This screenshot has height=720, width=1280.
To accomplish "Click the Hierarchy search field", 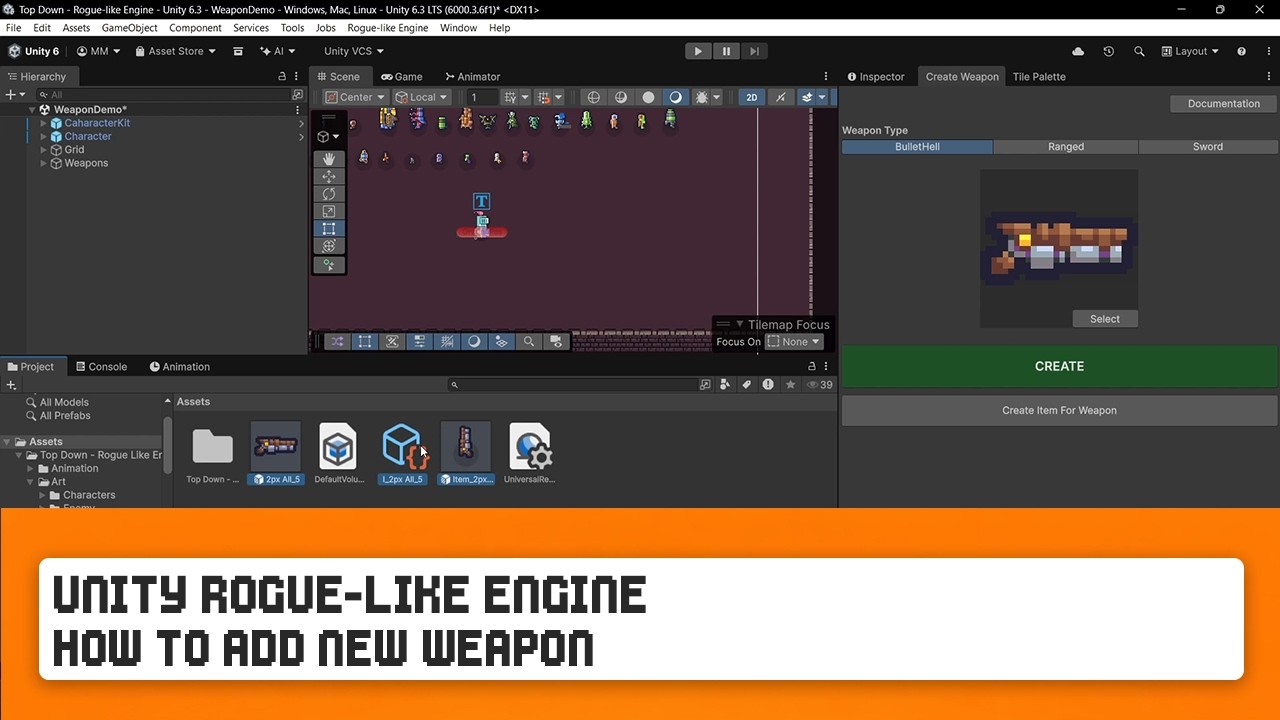I will point(166,95).
